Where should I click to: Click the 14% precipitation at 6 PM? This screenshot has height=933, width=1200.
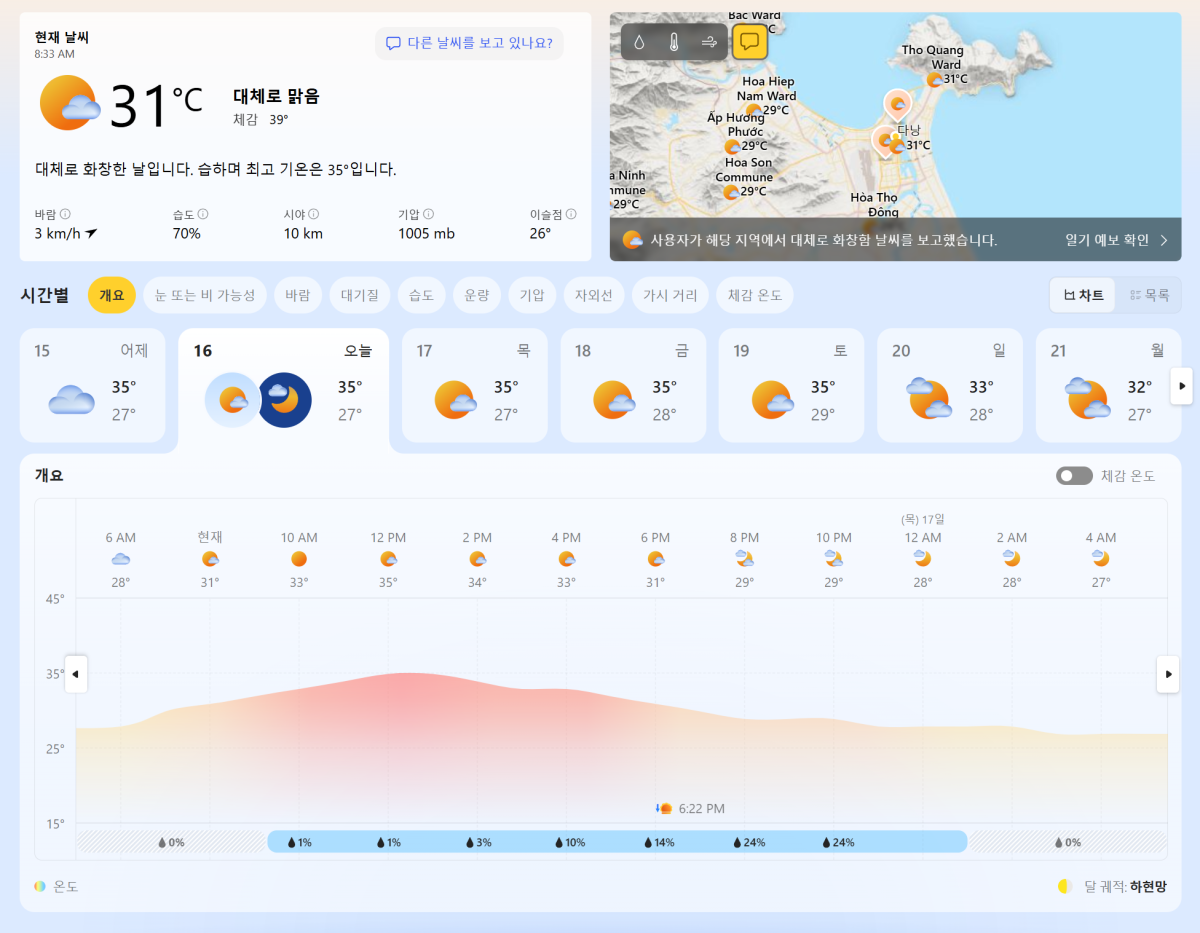[x=659, y=842]
